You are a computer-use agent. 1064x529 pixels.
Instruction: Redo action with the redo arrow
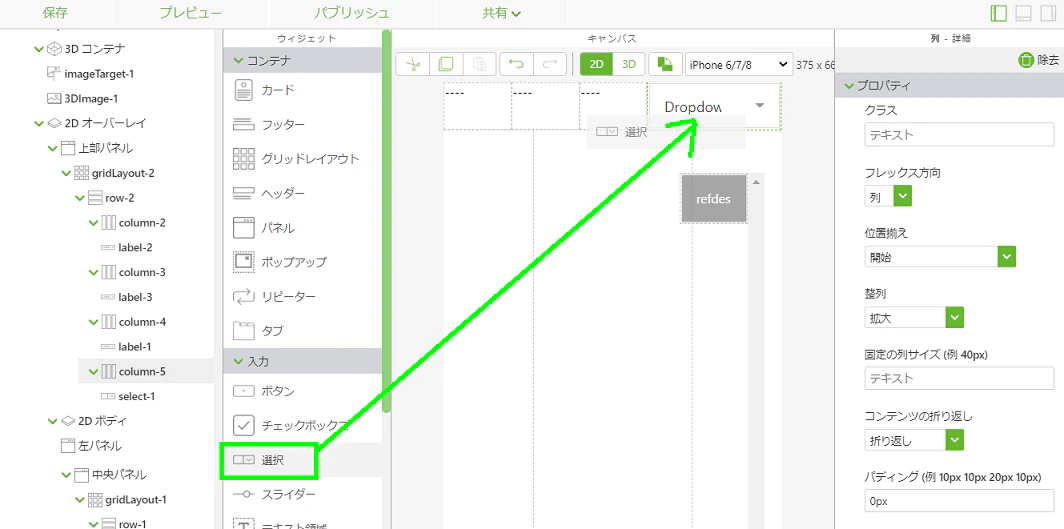(550, 64)
